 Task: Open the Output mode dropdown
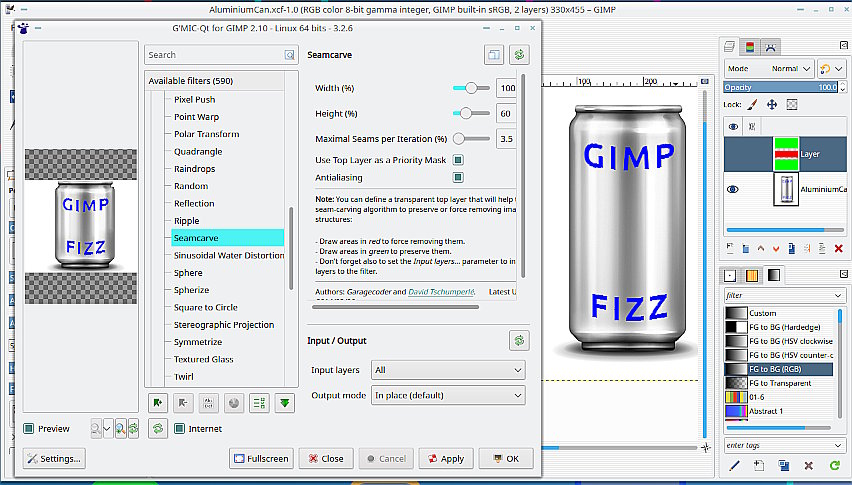[x=448, y=395]
